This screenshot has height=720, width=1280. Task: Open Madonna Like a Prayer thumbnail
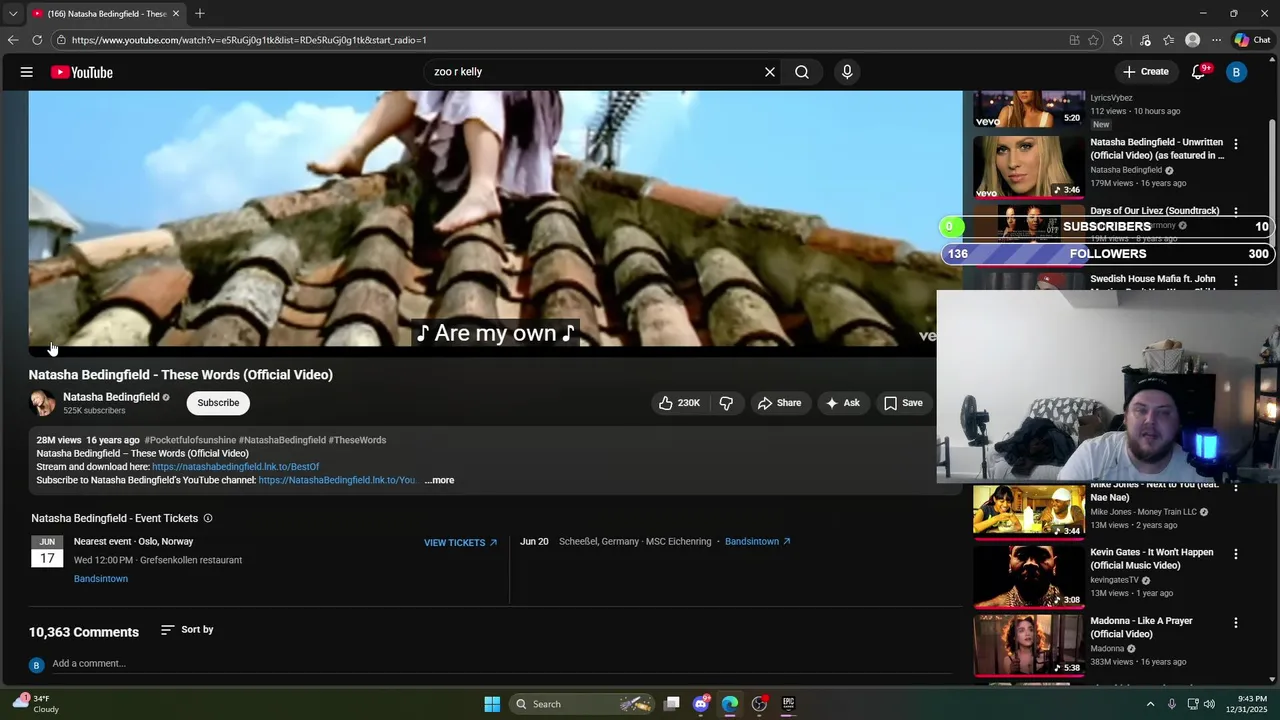(x=1029, y=645)
